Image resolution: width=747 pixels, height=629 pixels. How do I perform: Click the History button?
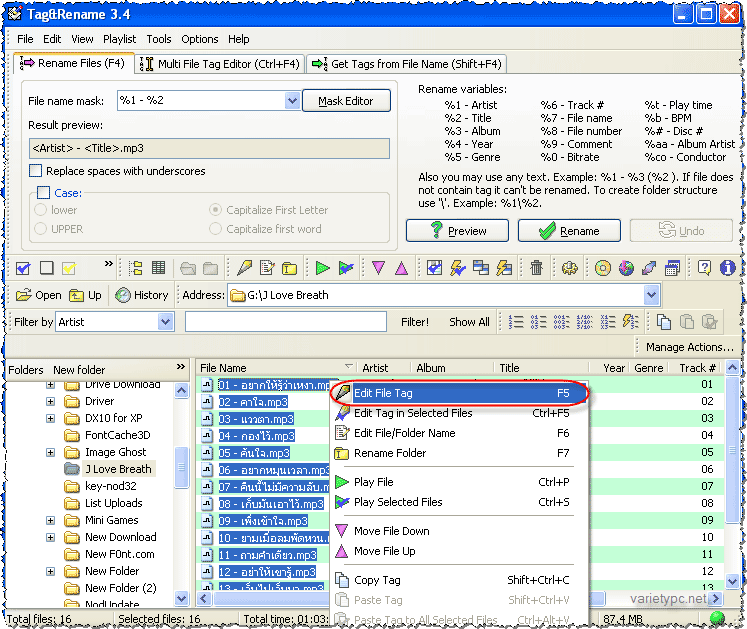[x=142, y=295]
